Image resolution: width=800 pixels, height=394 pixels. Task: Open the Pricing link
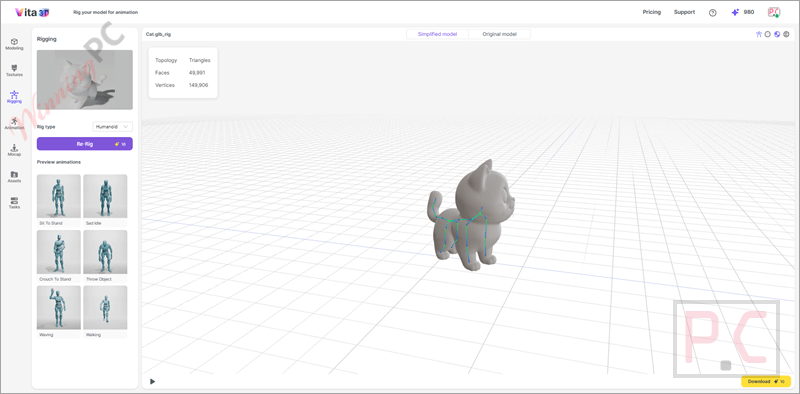(652, 12)
